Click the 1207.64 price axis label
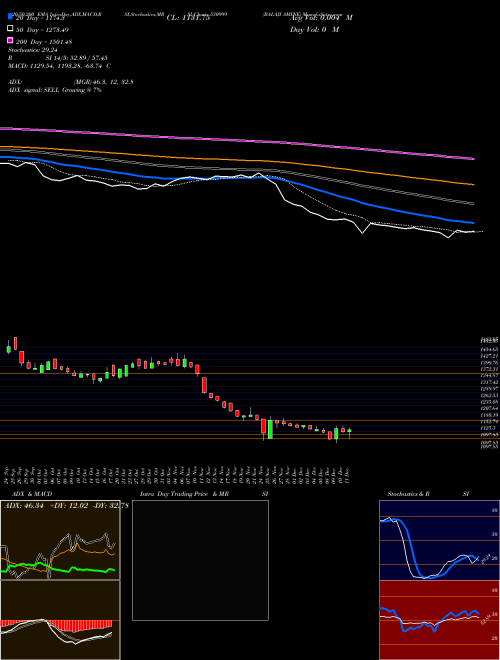This screenshot has height=660, width=500. click(x=489, y=409)
